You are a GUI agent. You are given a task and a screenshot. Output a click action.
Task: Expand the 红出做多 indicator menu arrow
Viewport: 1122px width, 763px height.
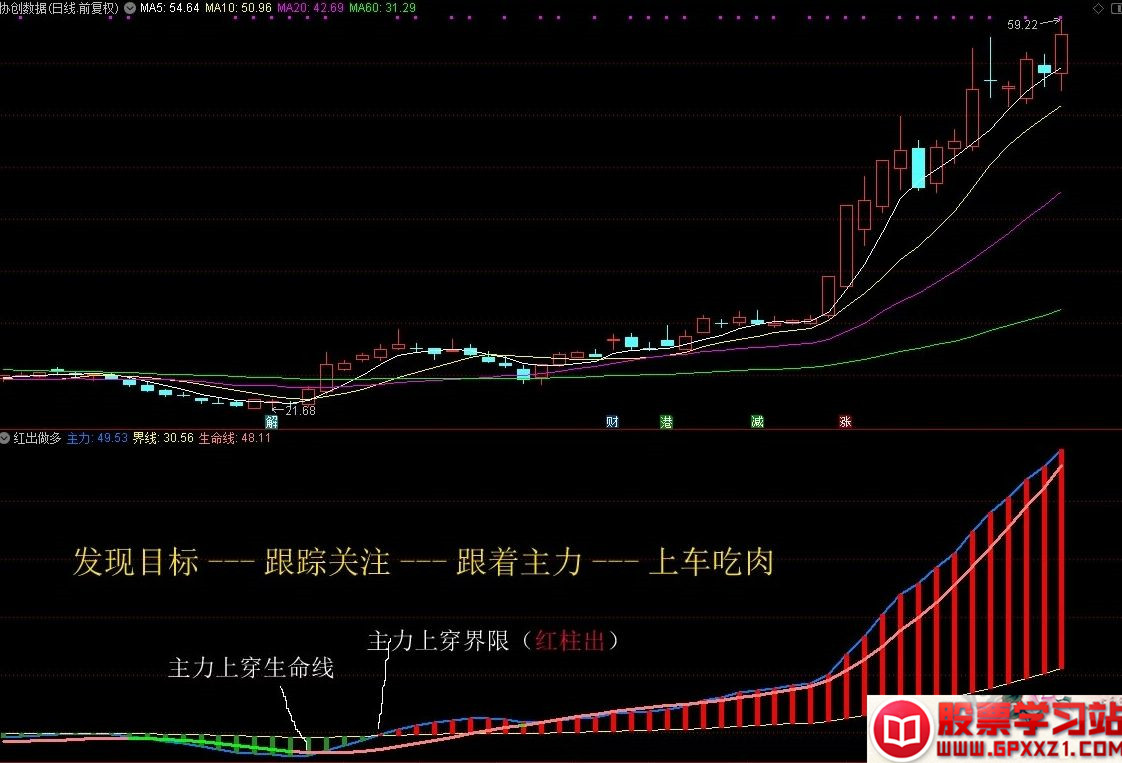[x=6, y=438]
